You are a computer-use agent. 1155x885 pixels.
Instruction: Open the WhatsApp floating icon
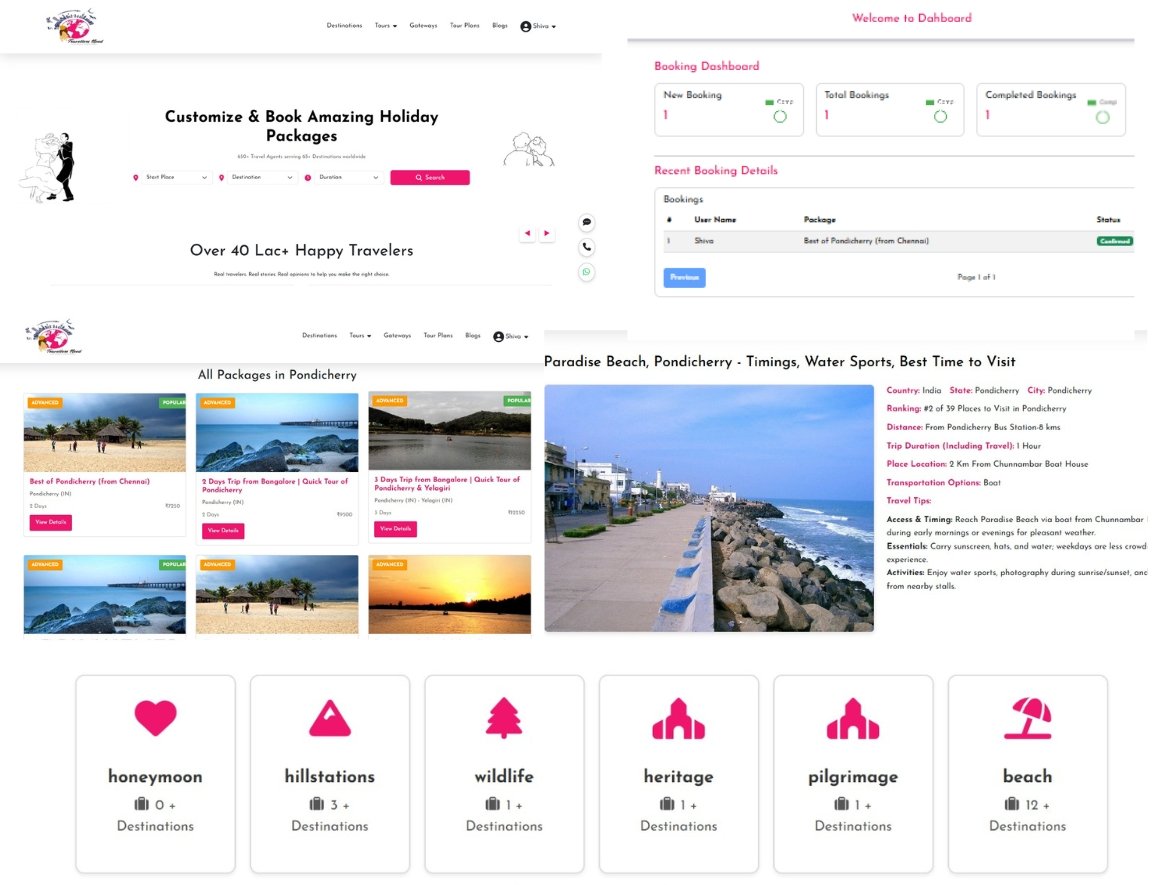[586, 272]
